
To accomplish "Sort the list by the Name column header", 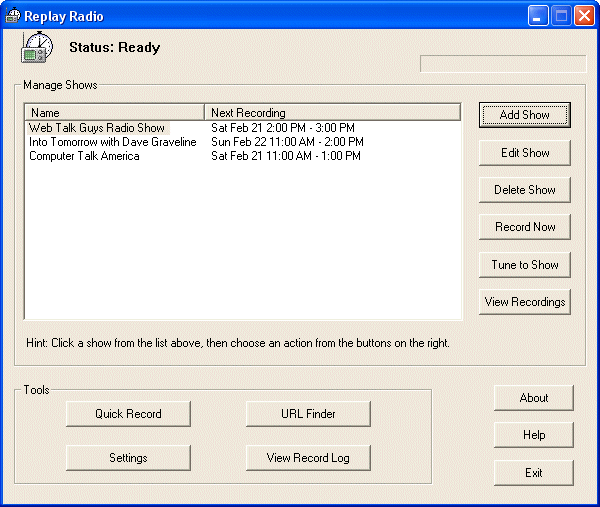I will (114, 112).
